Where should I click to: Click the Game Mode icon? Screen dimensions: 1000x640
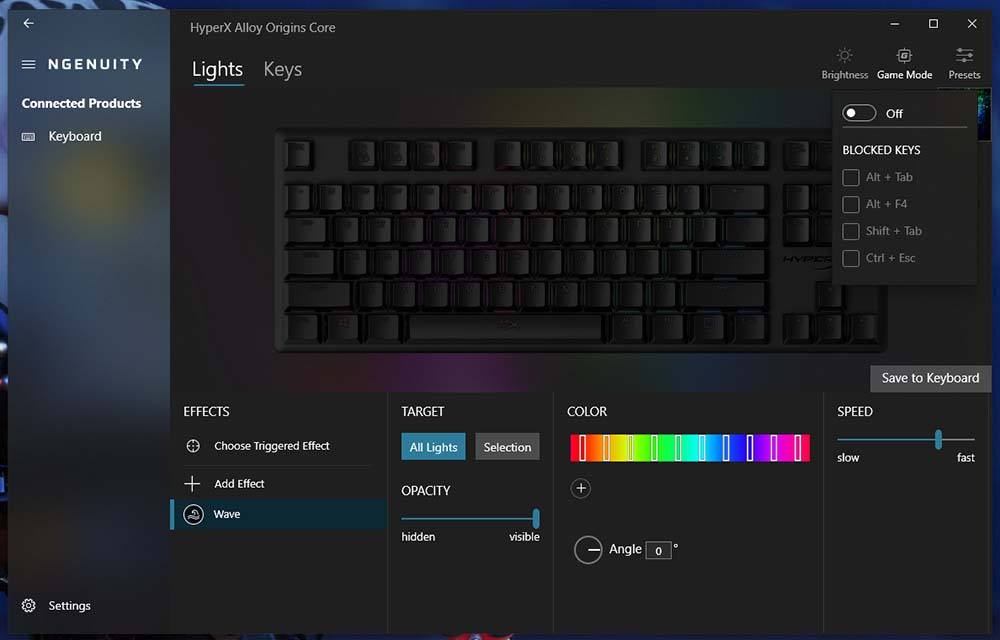coord(904,55)
